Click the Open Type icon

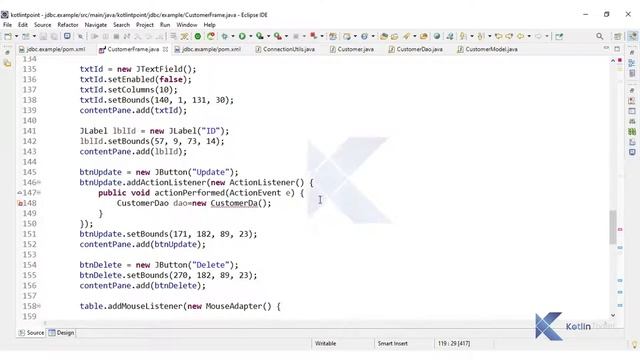coord(384,36)
